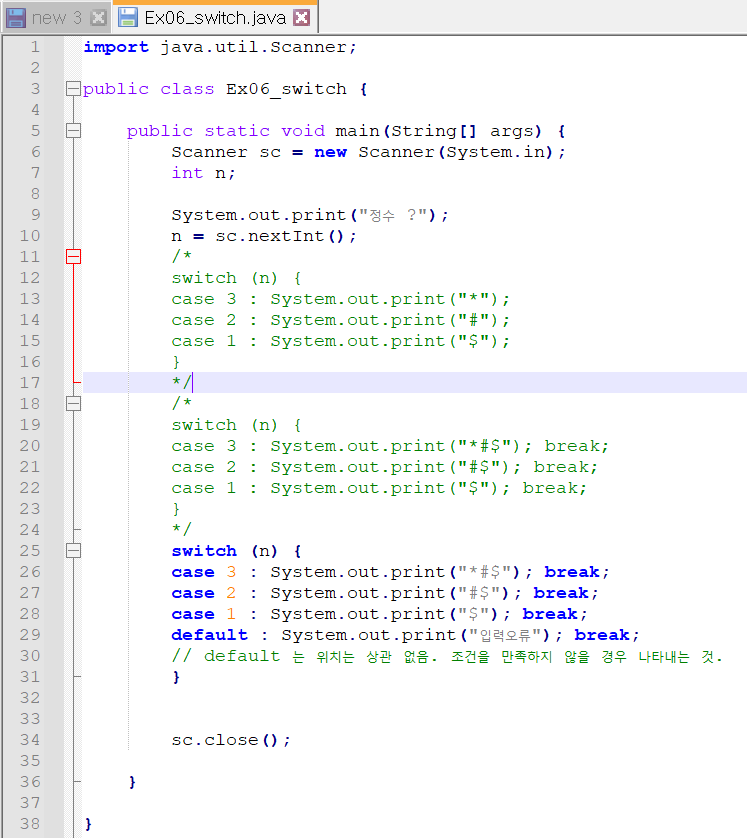Click commented 'break;' on line 20
This screenshot has height=838, width=747.
(577, 446)
